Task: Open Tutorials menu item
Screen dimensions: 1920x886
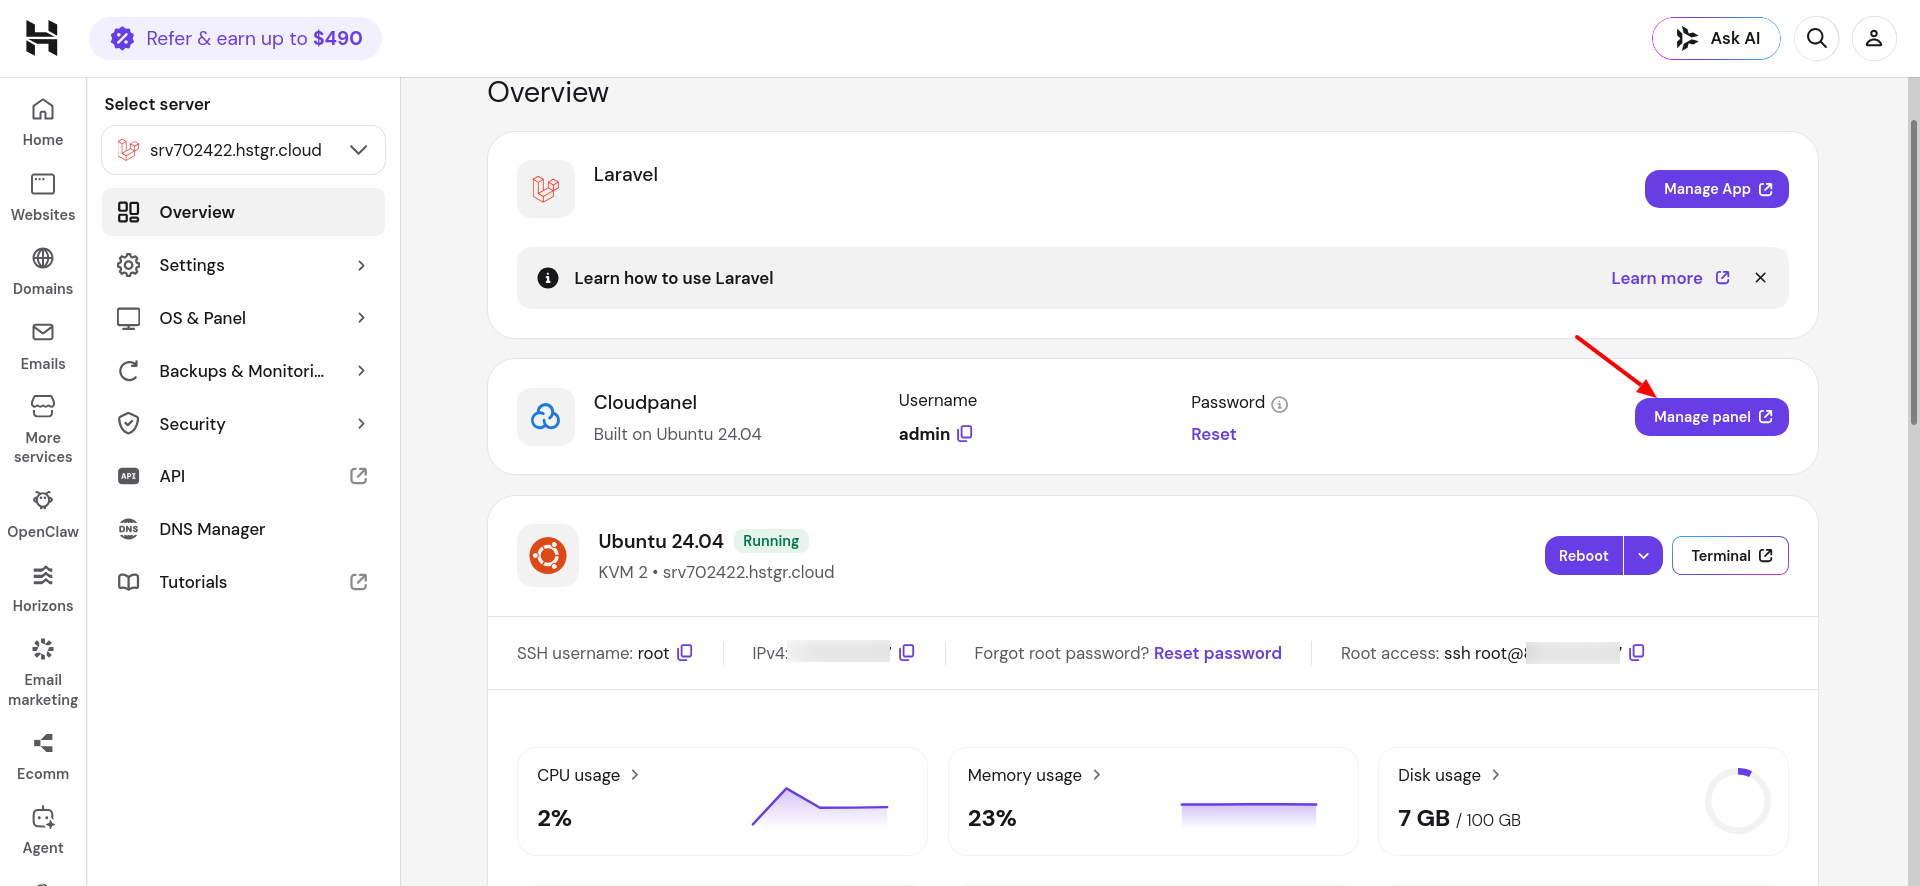Action: coord(243,582)
